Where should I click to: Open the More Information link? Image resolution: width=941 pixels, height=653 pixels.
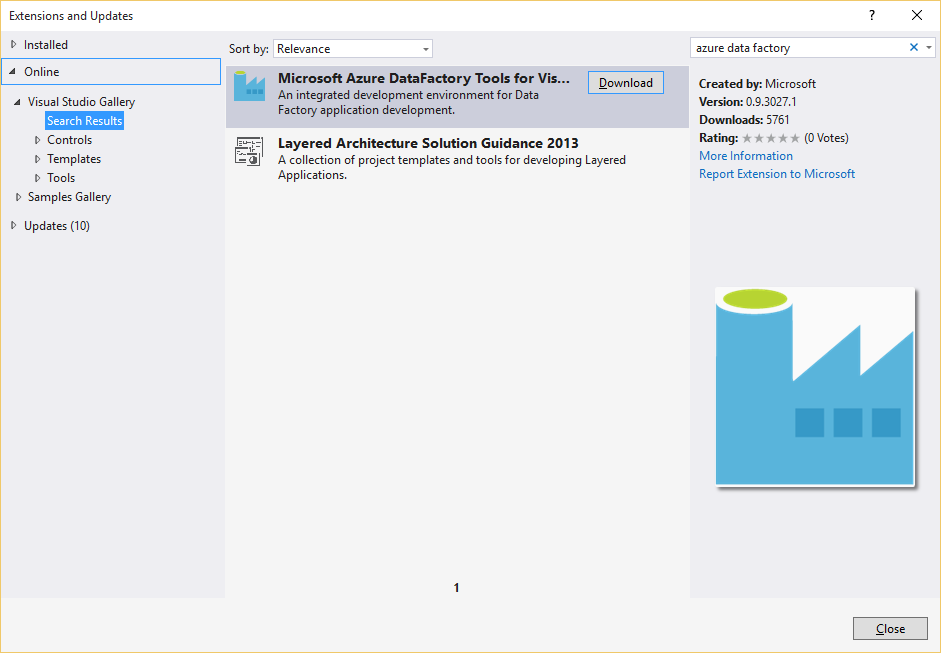pos(746,156)
